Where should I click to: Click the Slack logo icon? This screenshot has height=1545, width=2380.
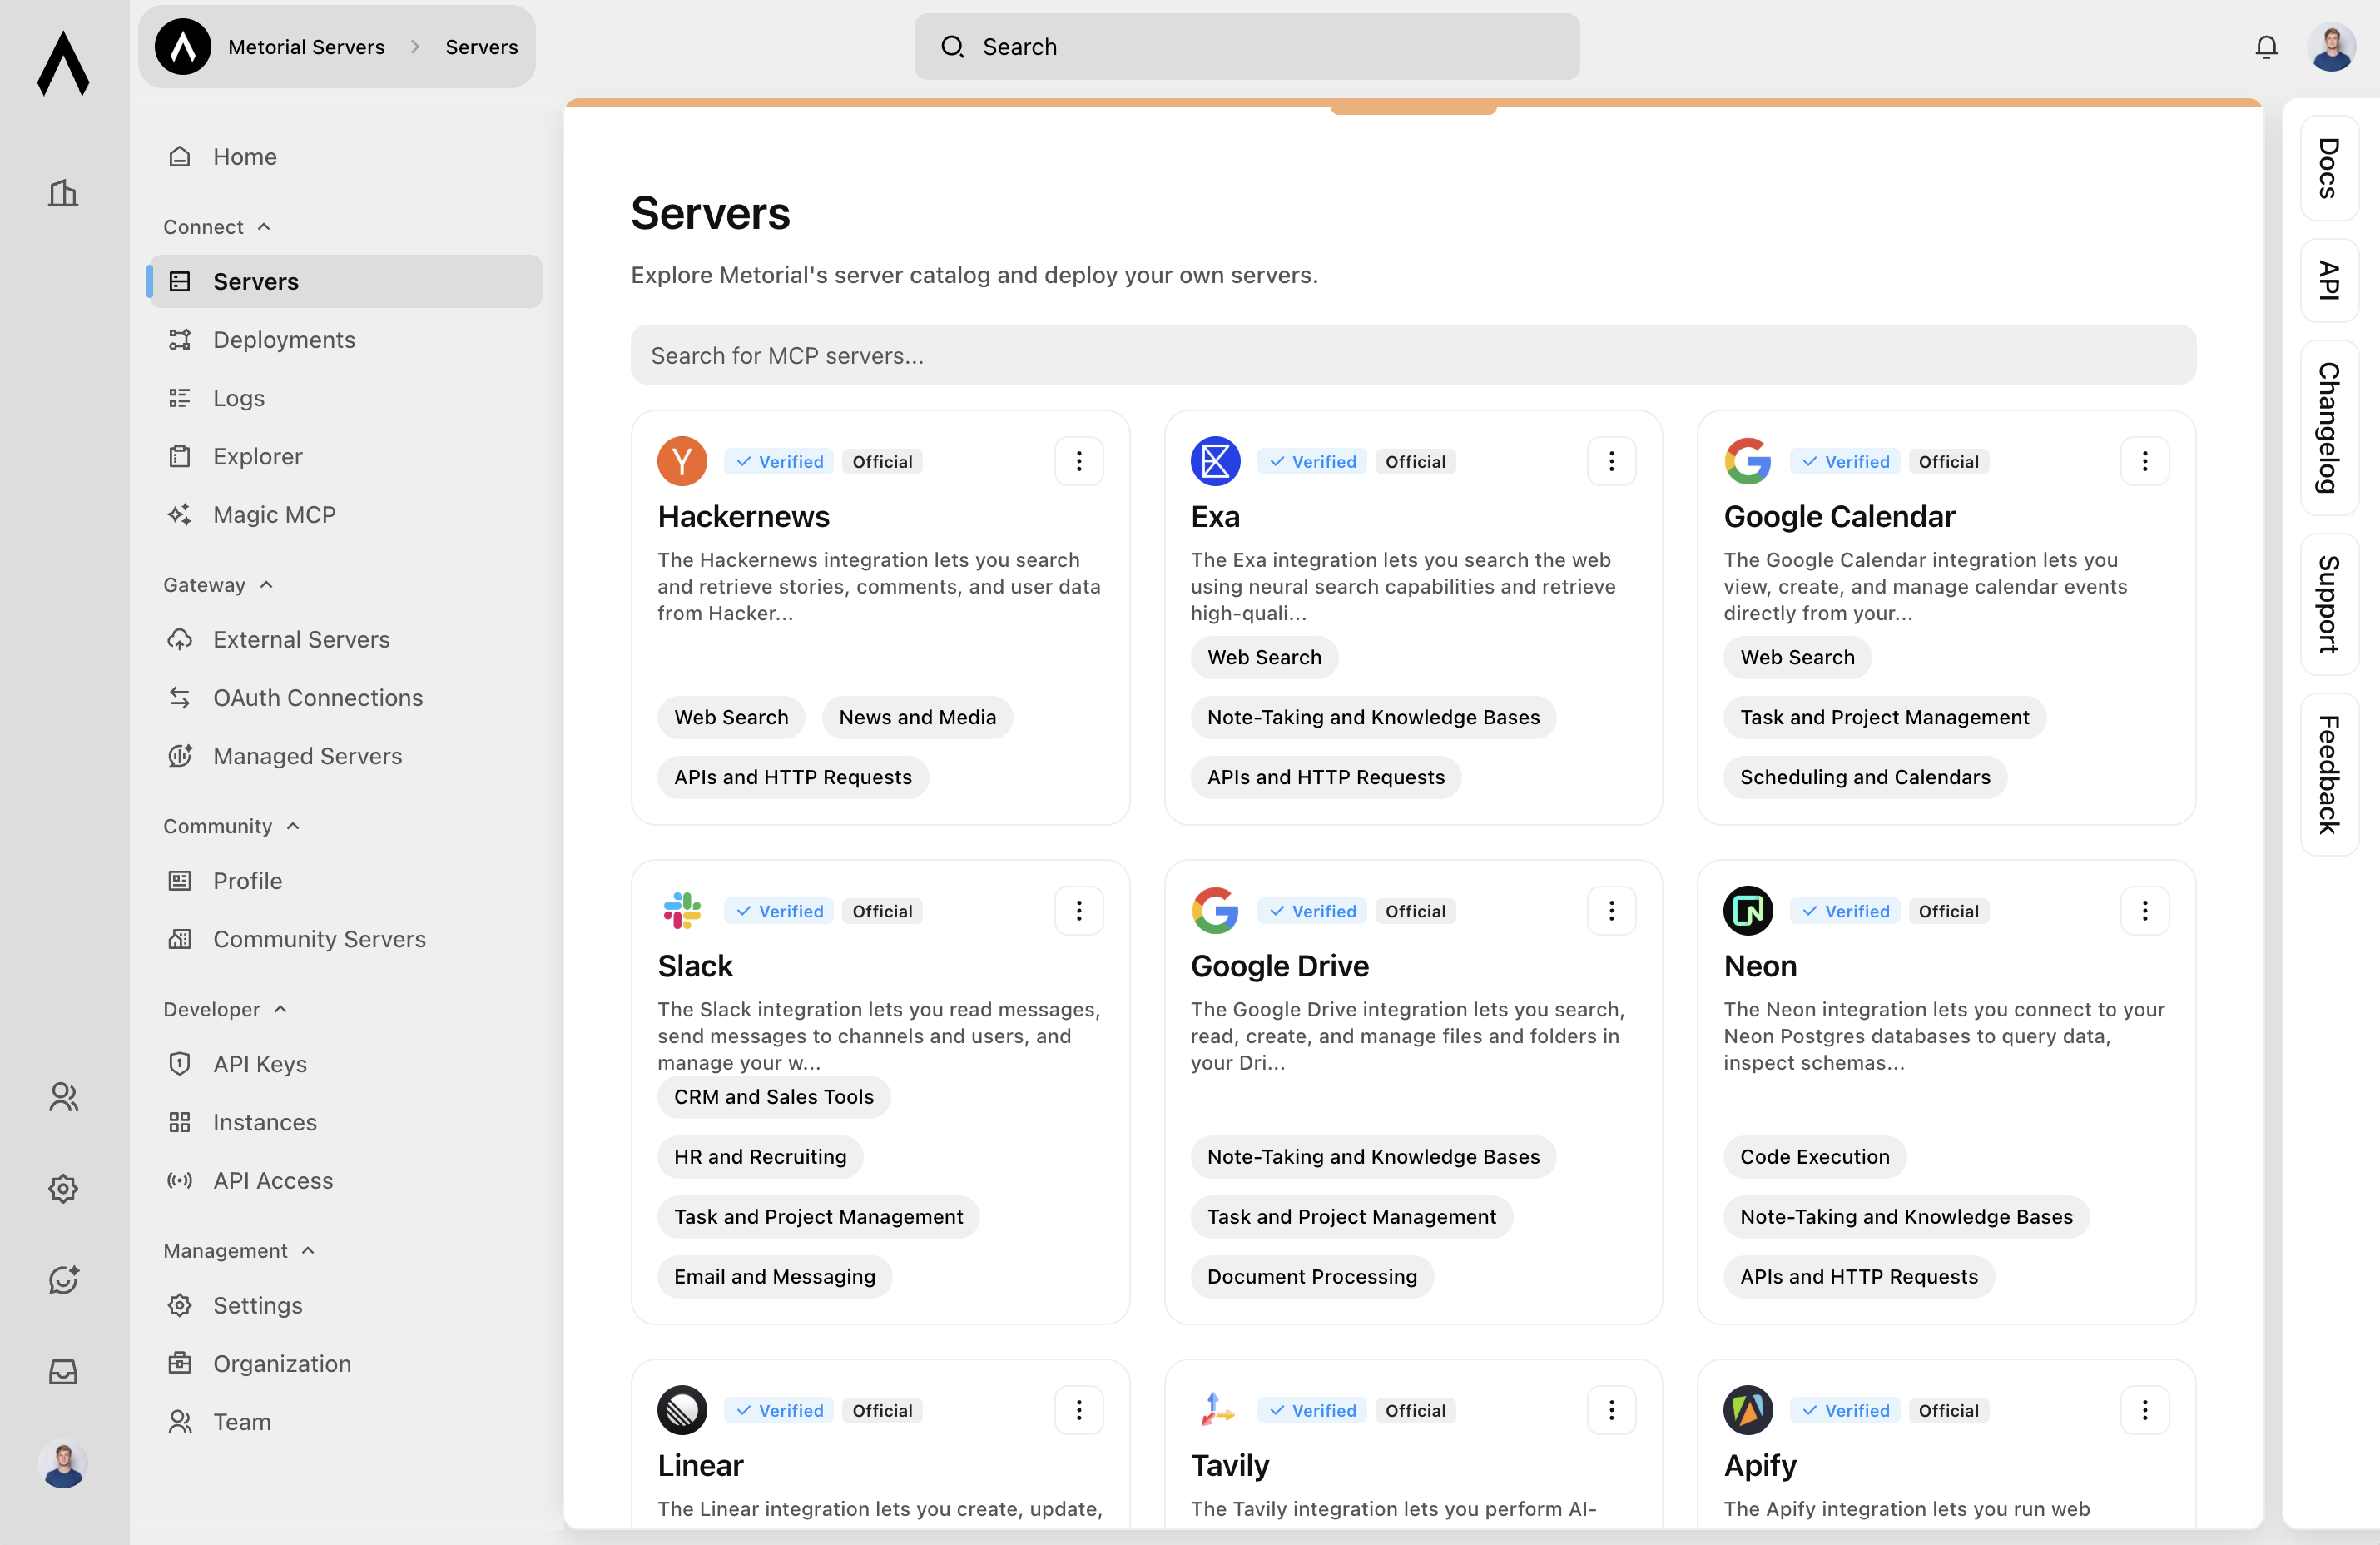682,910
